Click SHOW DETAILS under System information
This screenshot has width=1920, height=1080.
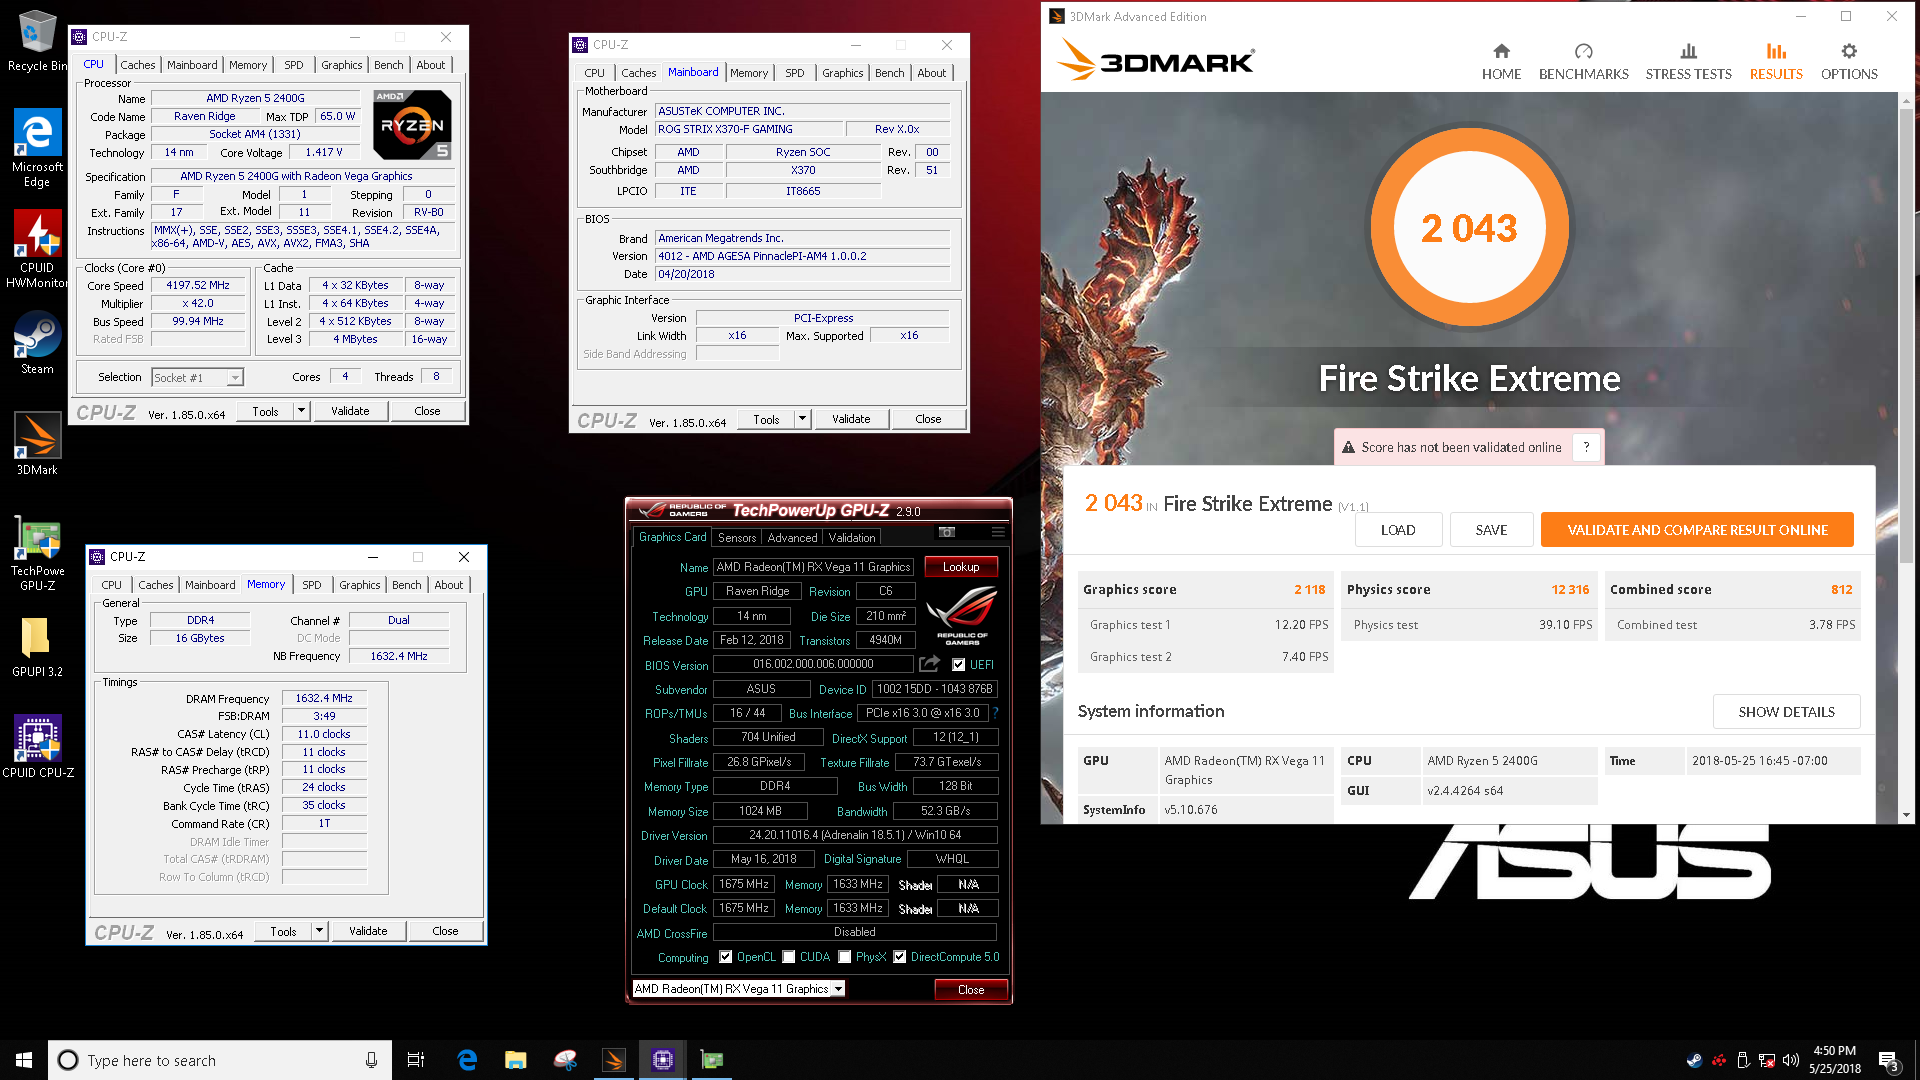pos(1786,712)
